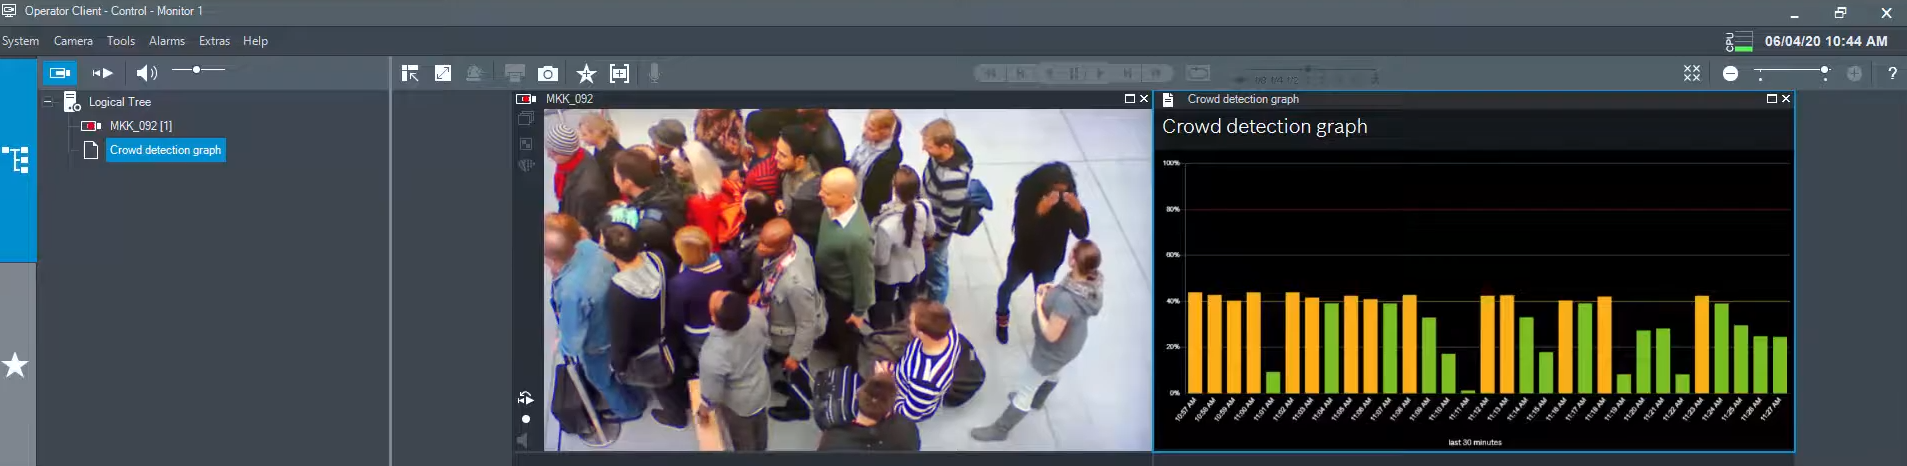Close all image panes XX icon
Image resolution: width=1907 pixels, height=466 pixels.
pyautogui.click(x=1692, y=73)
